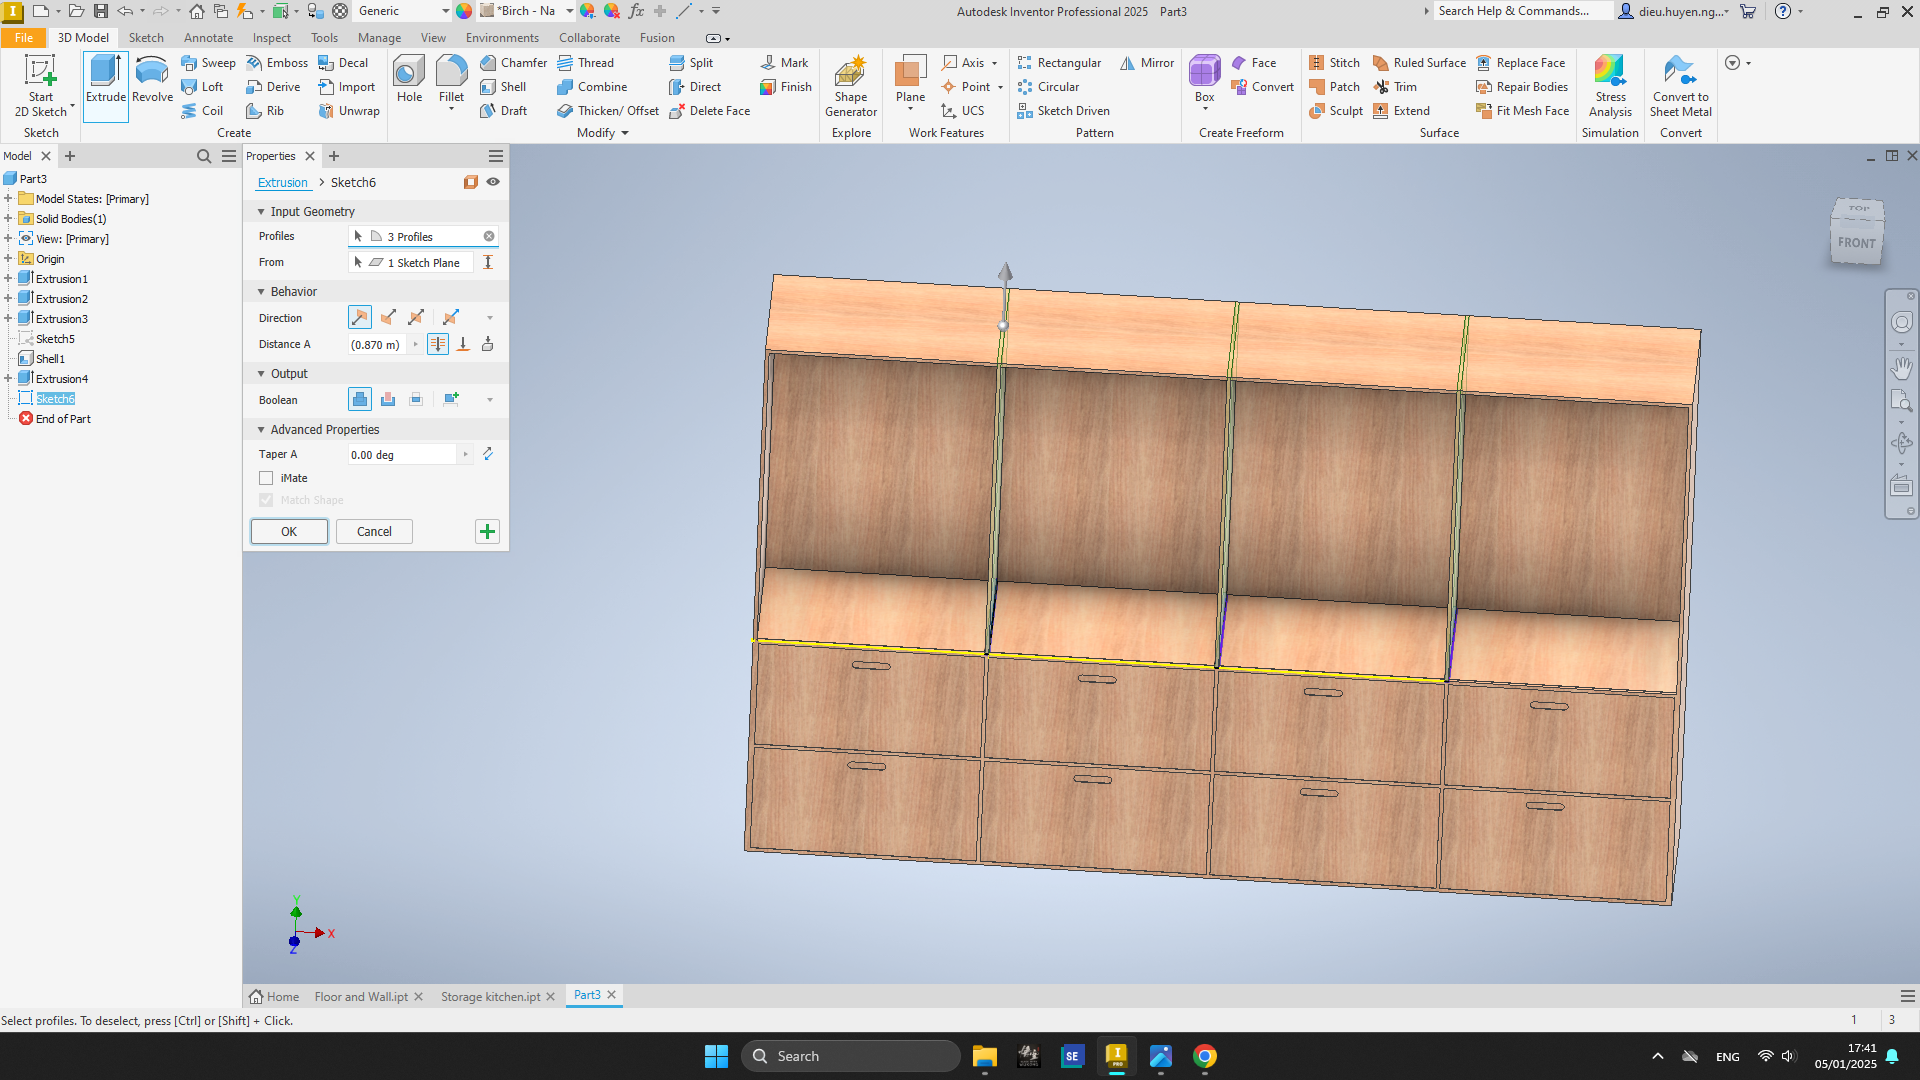Image resolution: width=1920 pixels, height=1080 pixels.
Task: Click the Split tool
Action: [690, 62]
